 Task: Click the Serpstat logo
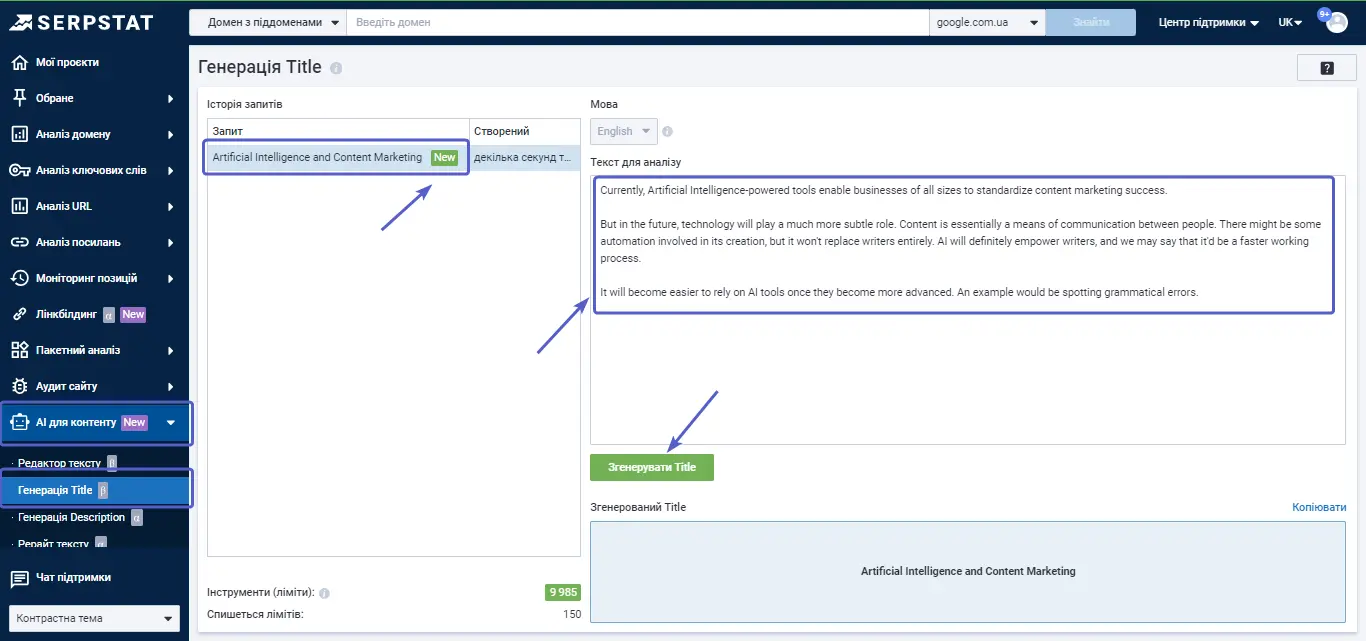click(81, 22)
